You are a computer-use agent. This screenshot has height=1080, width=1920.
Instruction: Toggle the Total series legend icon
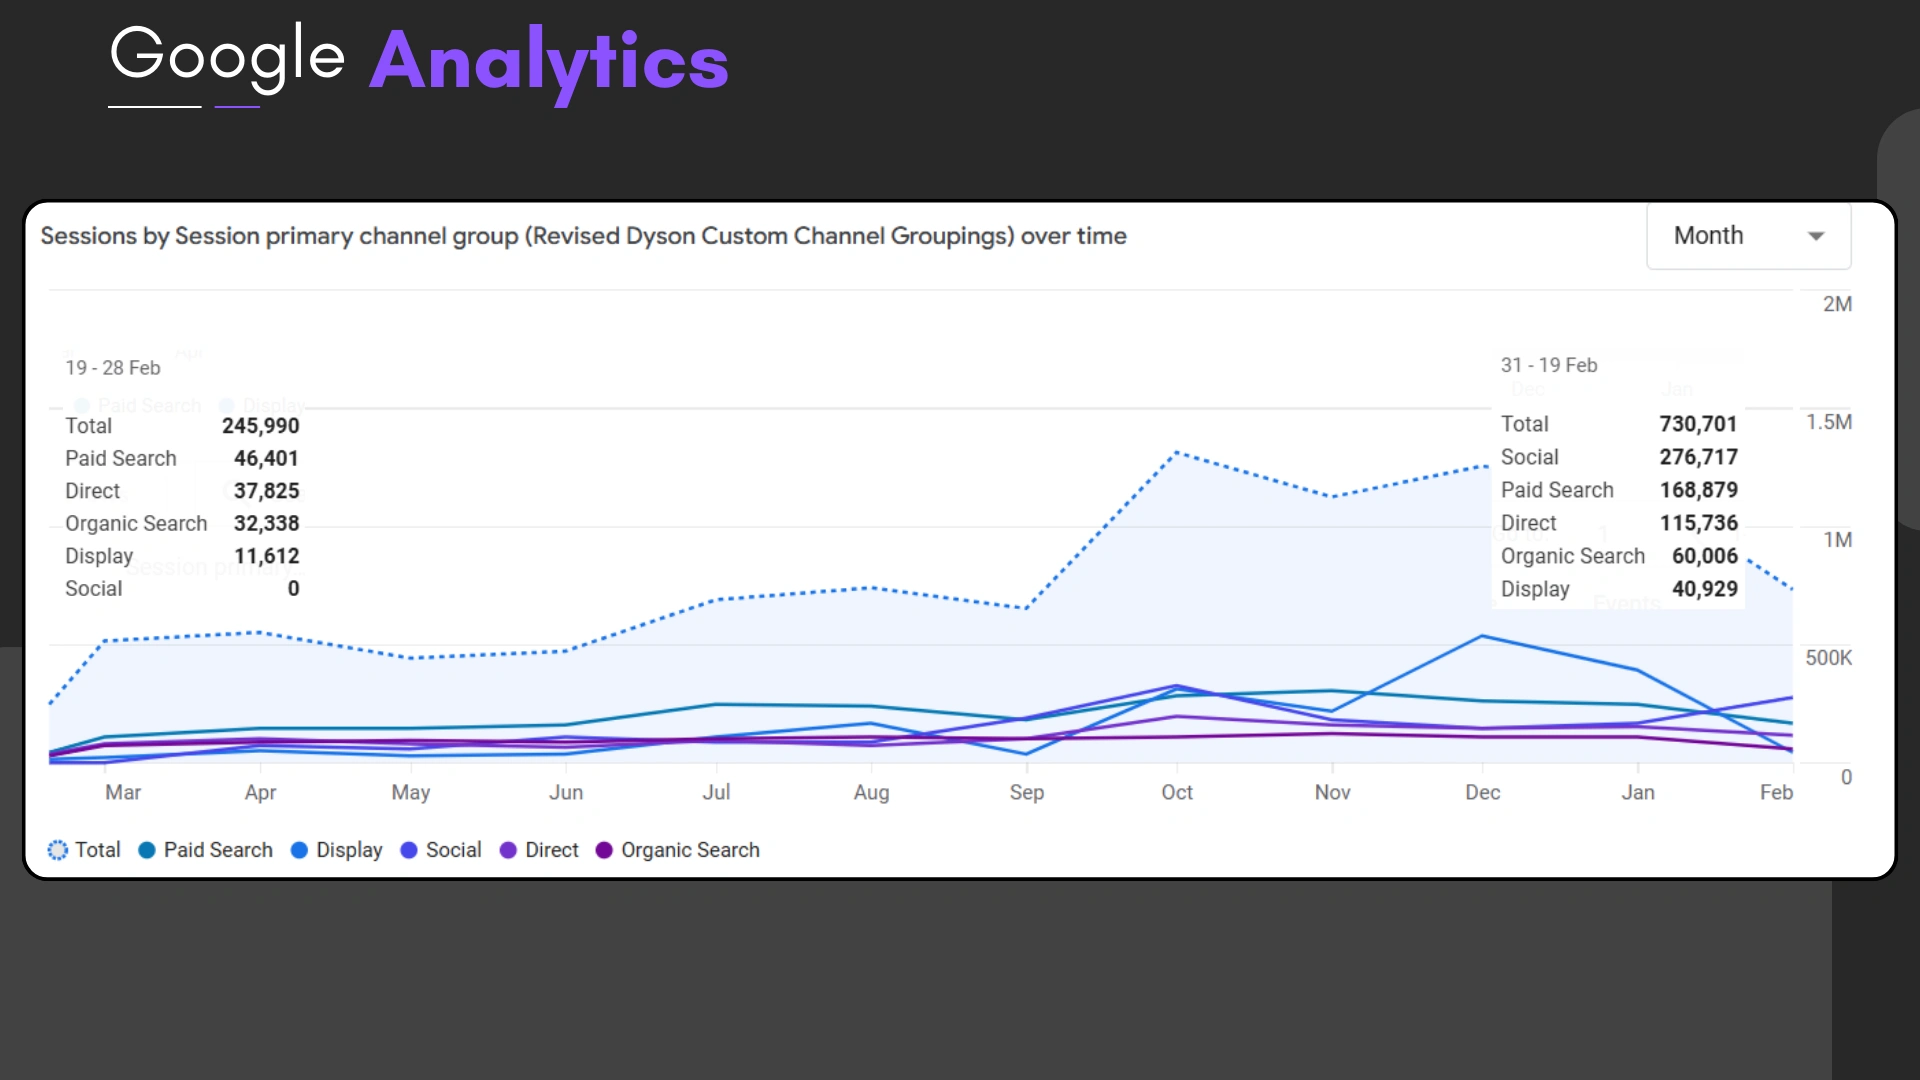[58, 850]
